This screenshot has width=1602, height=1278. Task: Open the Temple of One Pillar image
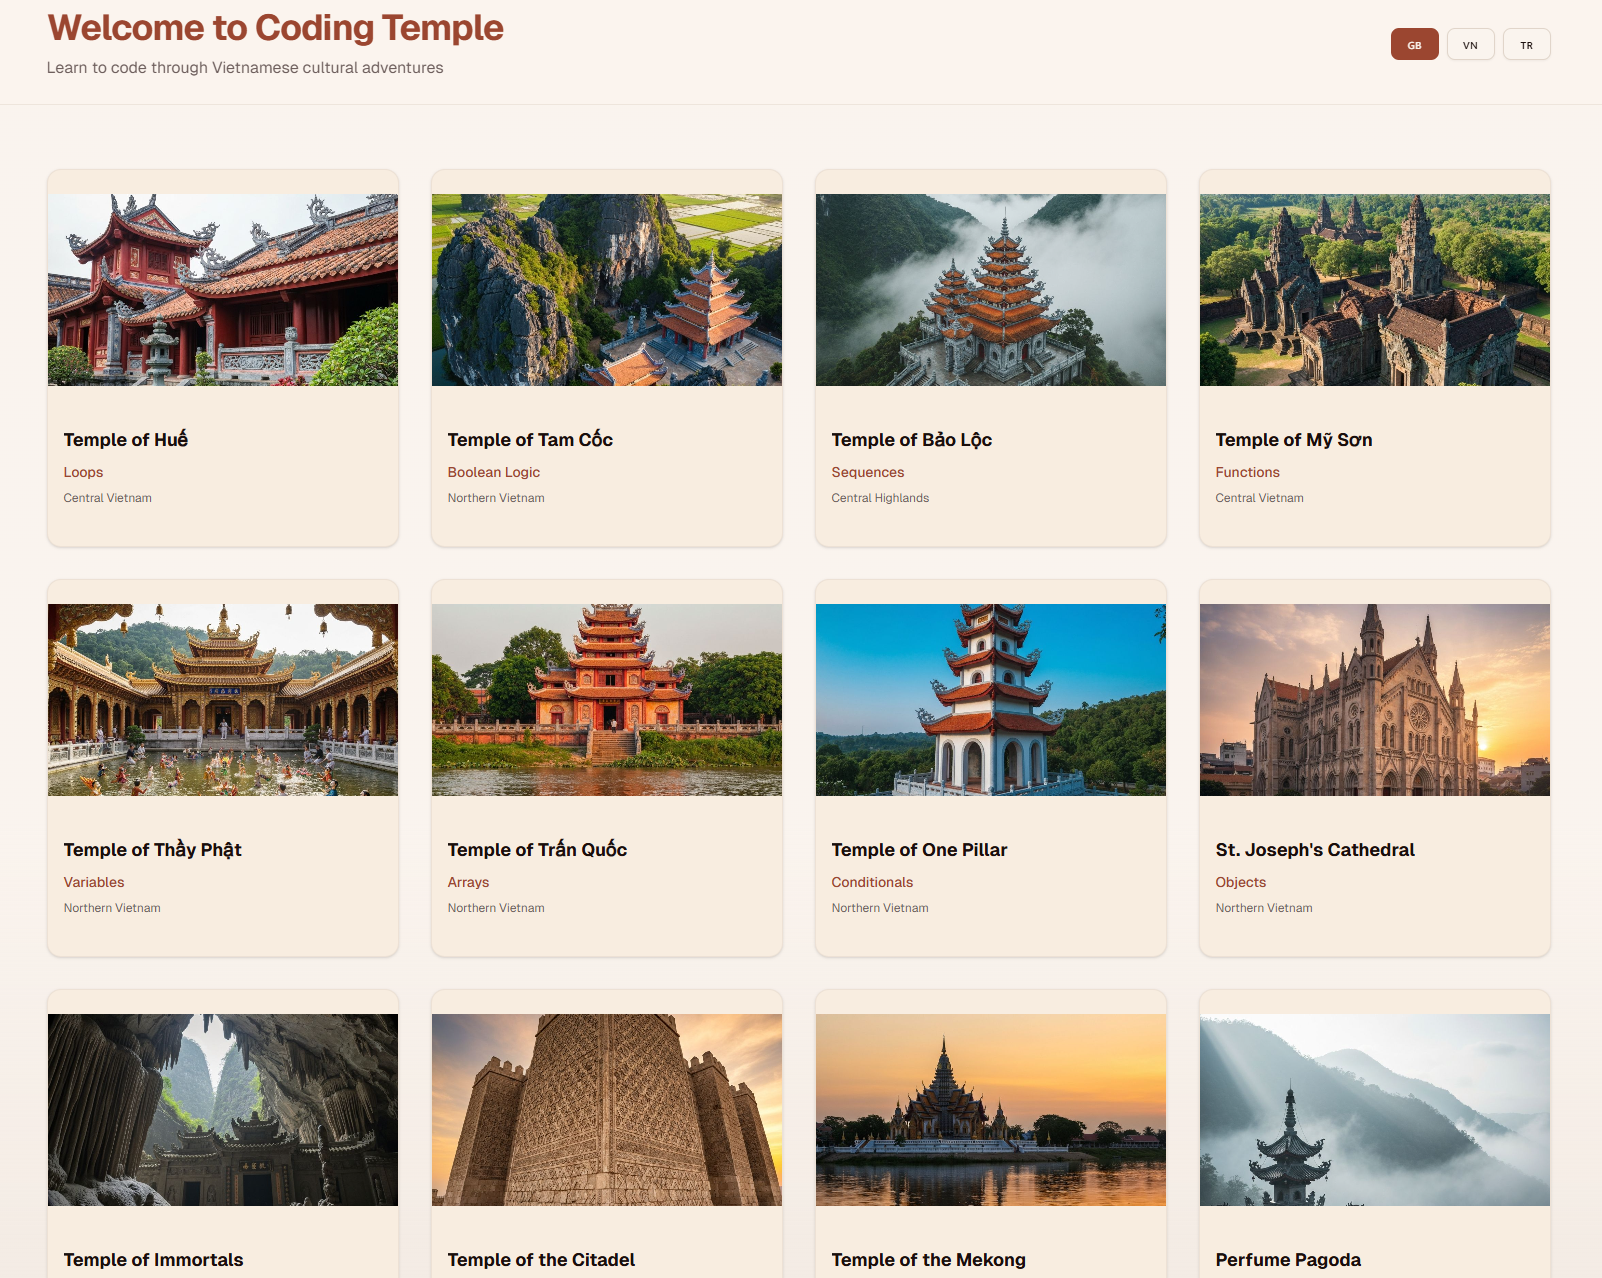pos(991,700)
